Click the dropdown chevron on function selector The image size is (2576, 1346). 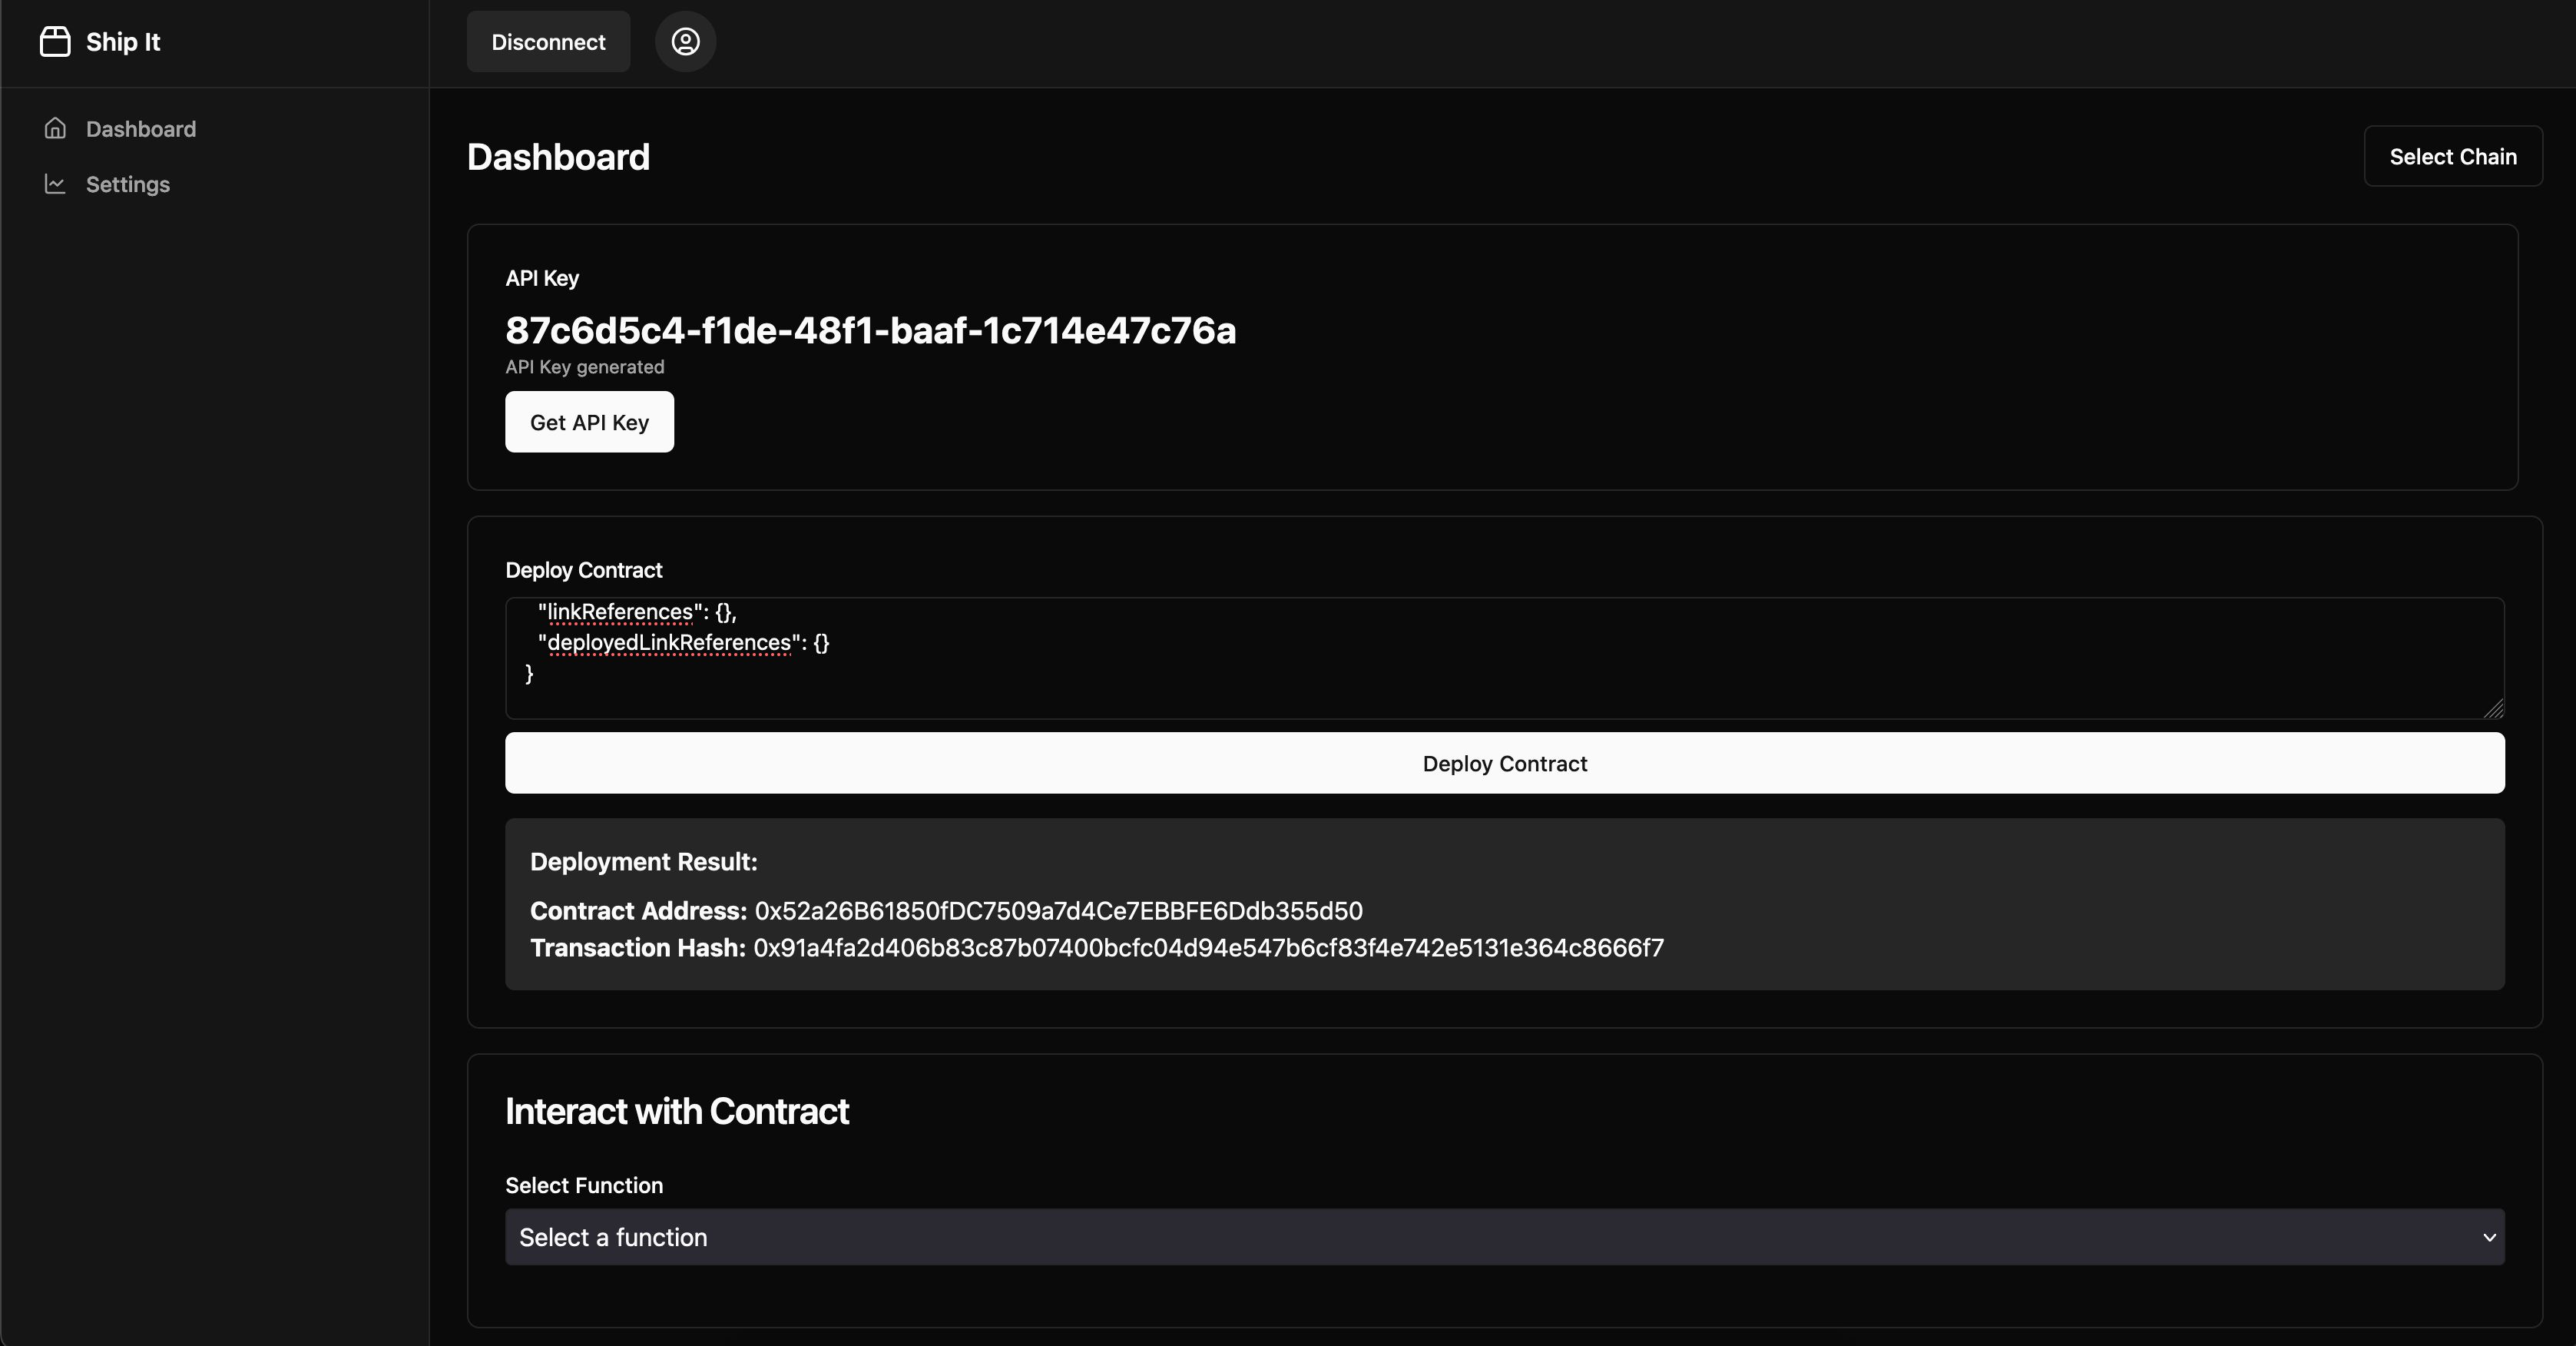tap(2489, 1237)
